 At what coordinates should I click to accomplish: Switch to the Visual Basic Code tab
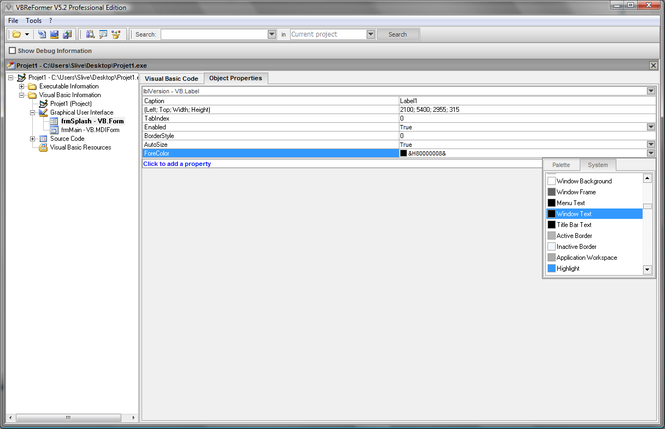(x=171, y=78)
